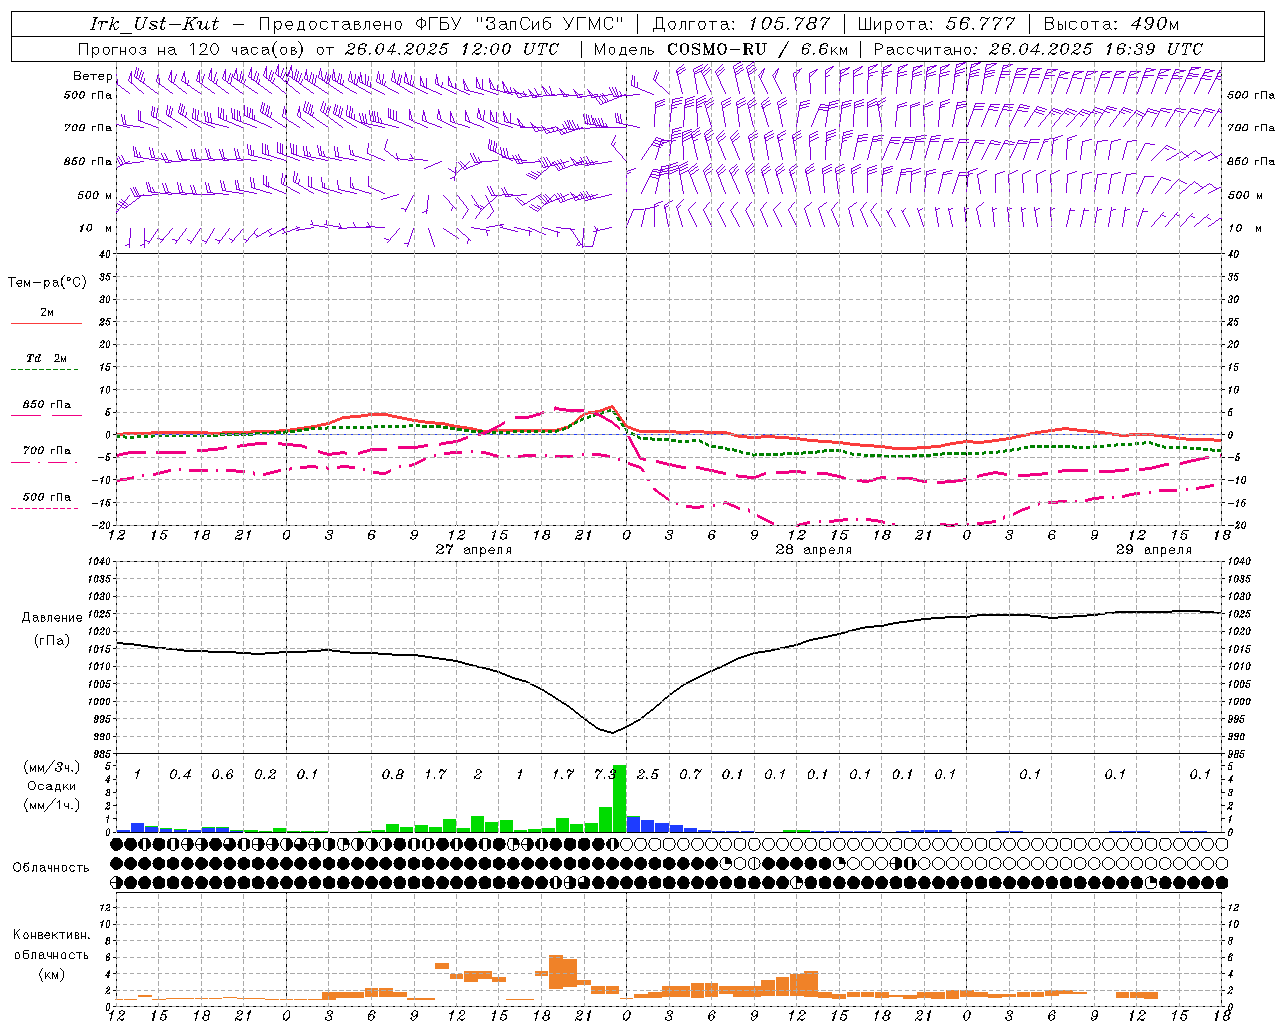Click the forecast start 26.04.2025 12:00 UTC
Viewport: 1280px width, 1024px height.
(x=452, y=49)
